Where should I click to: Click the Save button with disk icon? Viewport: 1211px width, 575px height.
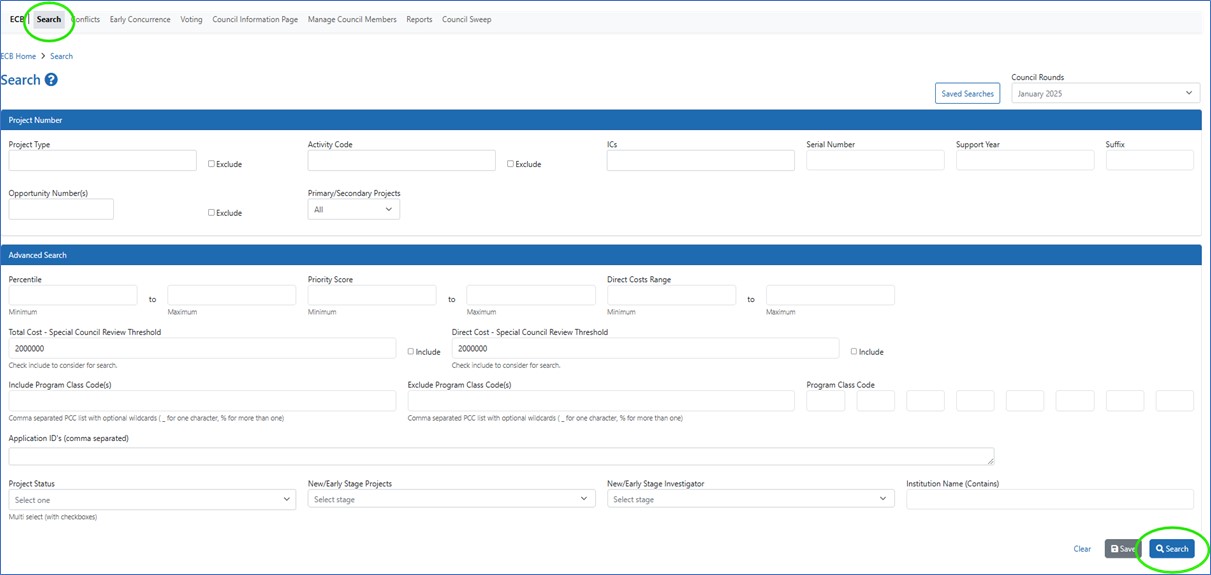point(1122,549)
